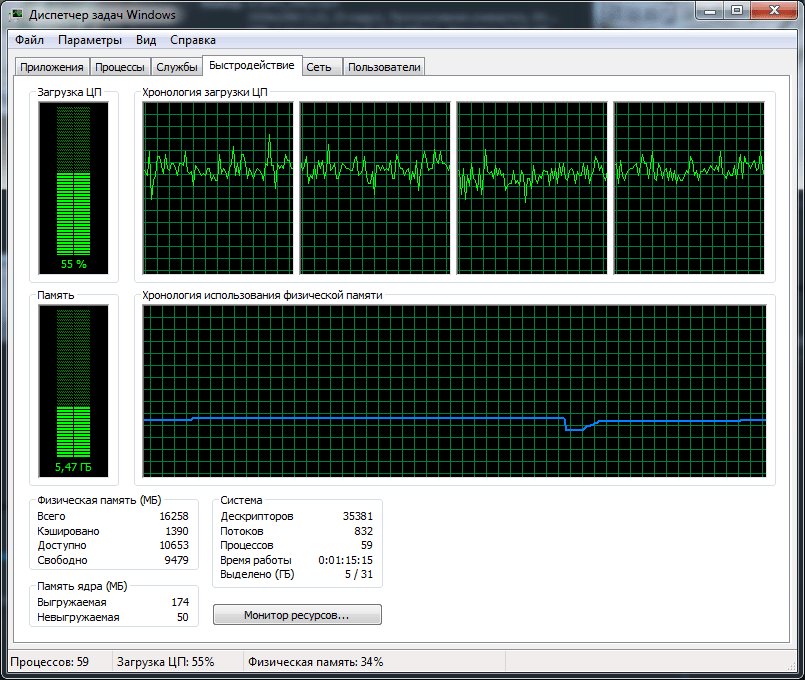The width and height of the screenshot is (805, 680).
Task: Maximize the Task Manager window
Action: click(x=737, y=11)
